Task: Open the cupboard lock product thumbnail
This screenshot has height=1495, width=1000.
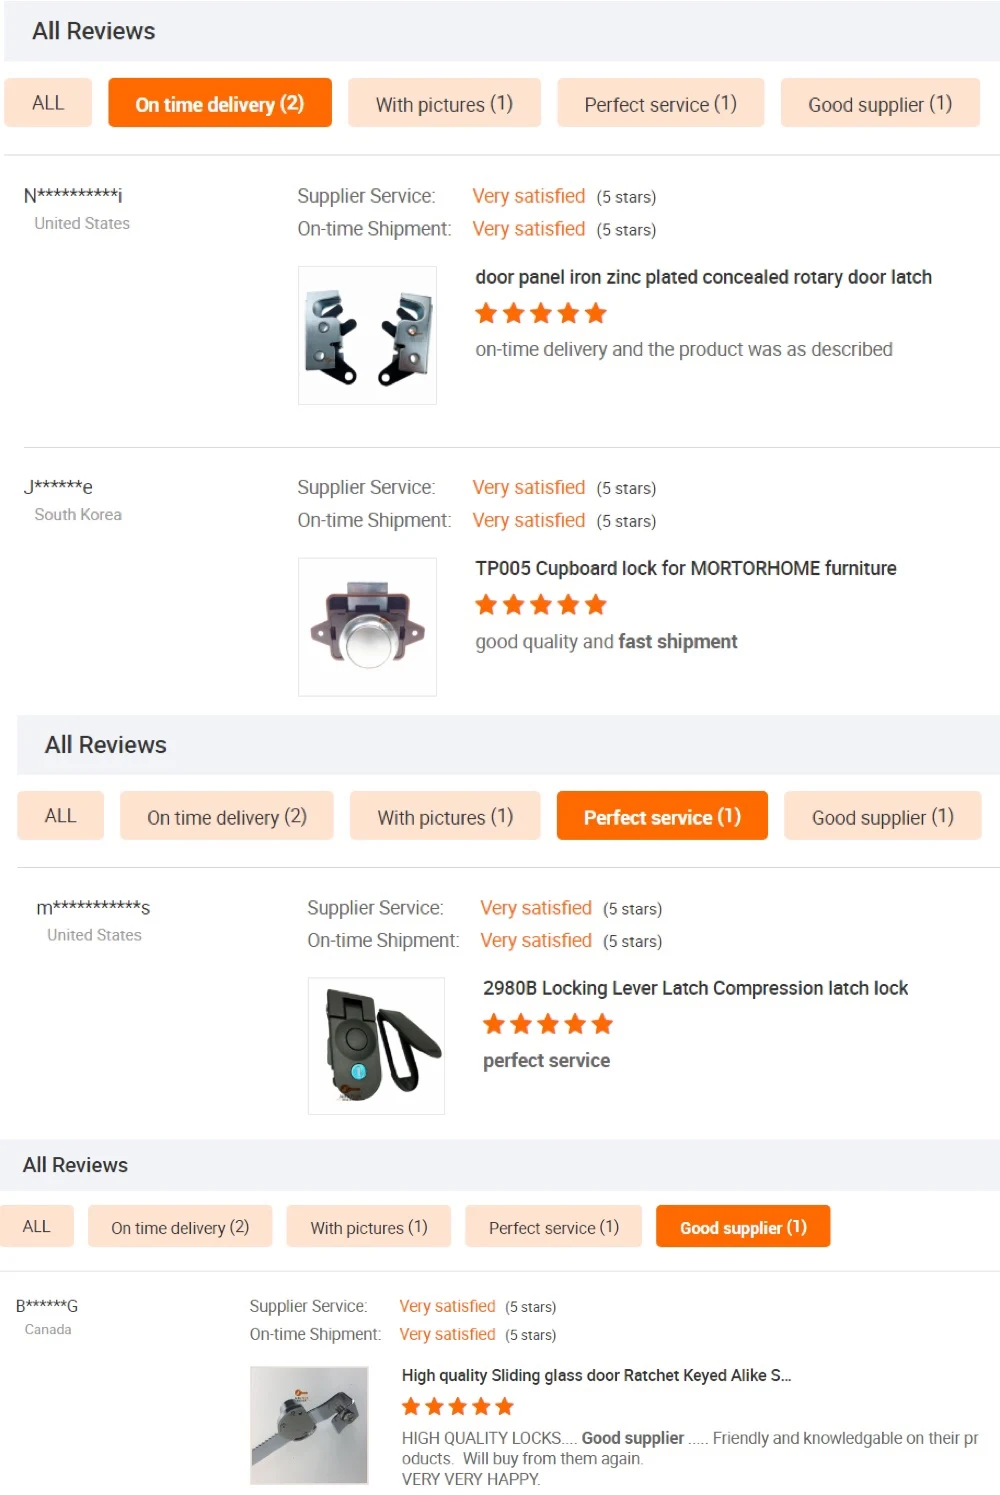Action: (367, 627)
